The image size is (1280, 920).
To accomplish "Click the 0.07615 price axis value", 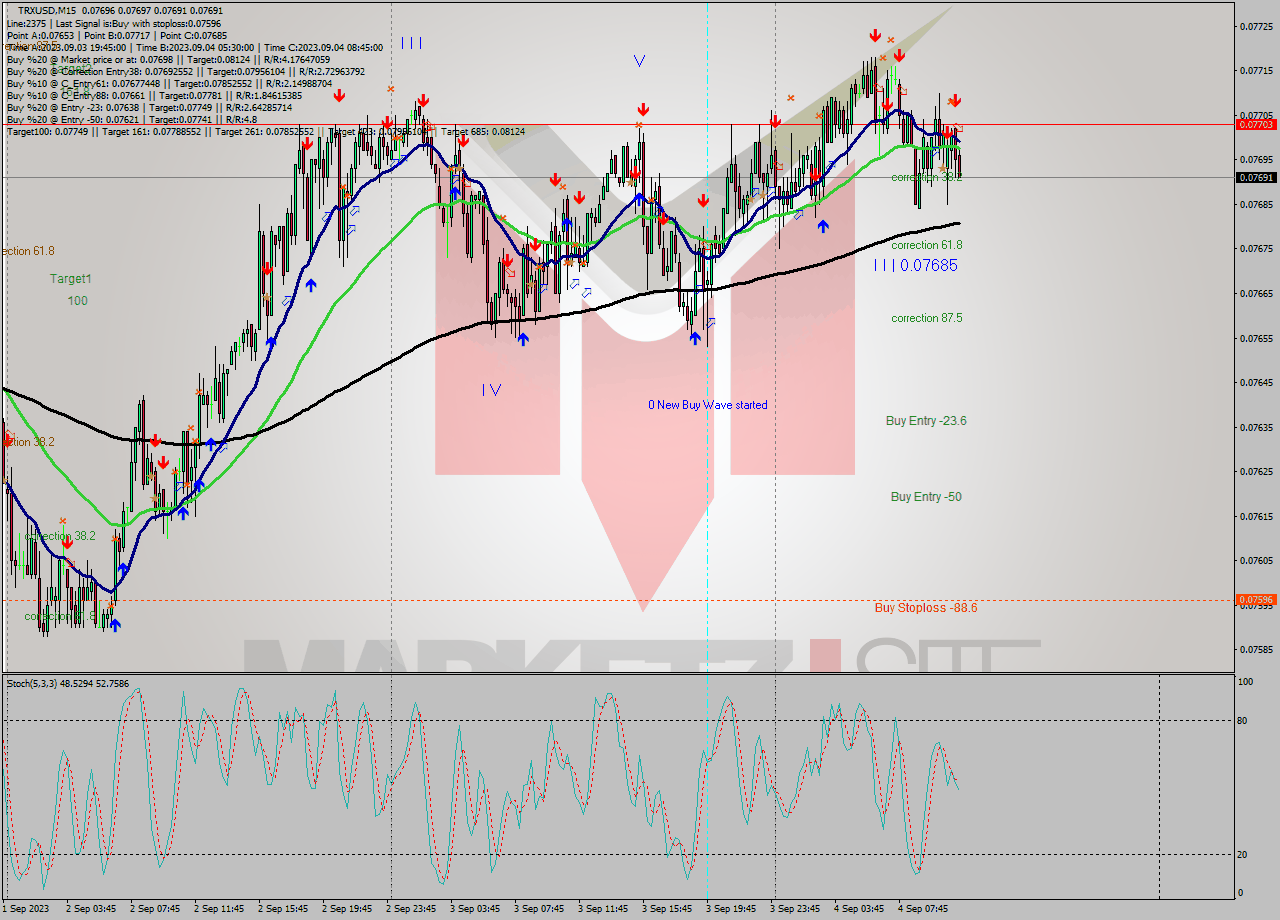I will pos(1256,516).
